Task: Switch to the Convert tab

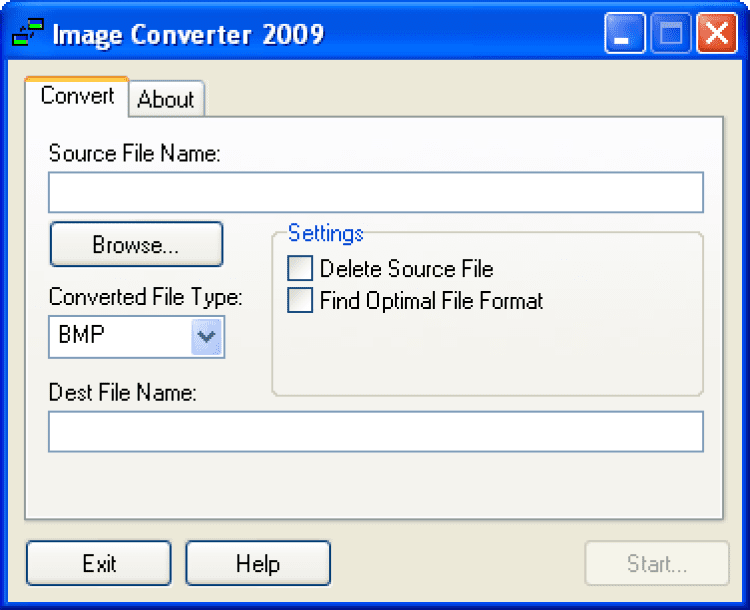Action: point(77,97)
